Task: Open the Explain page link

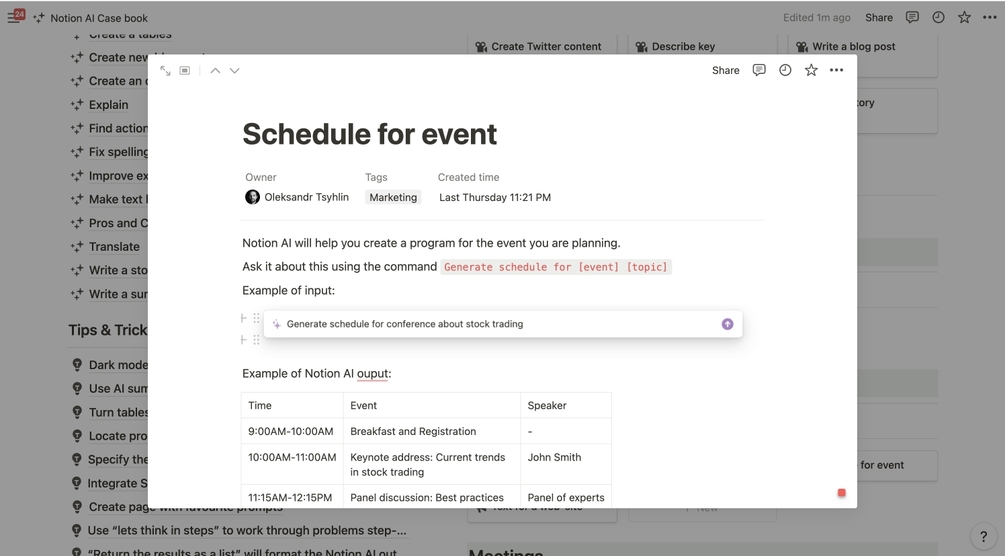Action: click(108, 105)
